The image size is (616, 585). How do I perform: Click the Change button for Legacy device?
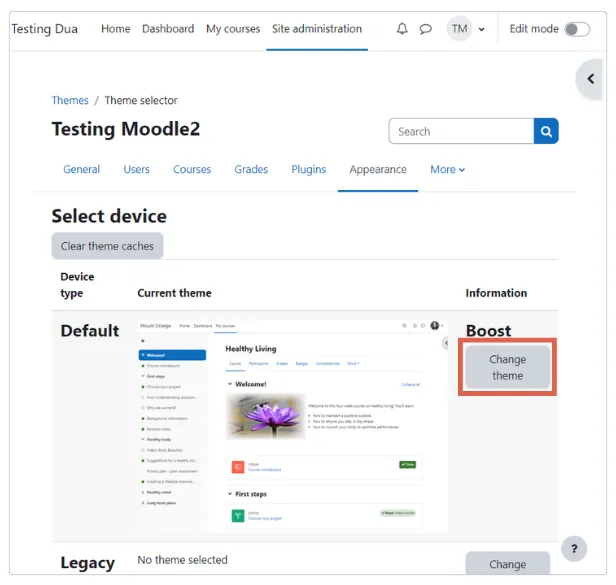(x=507, y=564)
